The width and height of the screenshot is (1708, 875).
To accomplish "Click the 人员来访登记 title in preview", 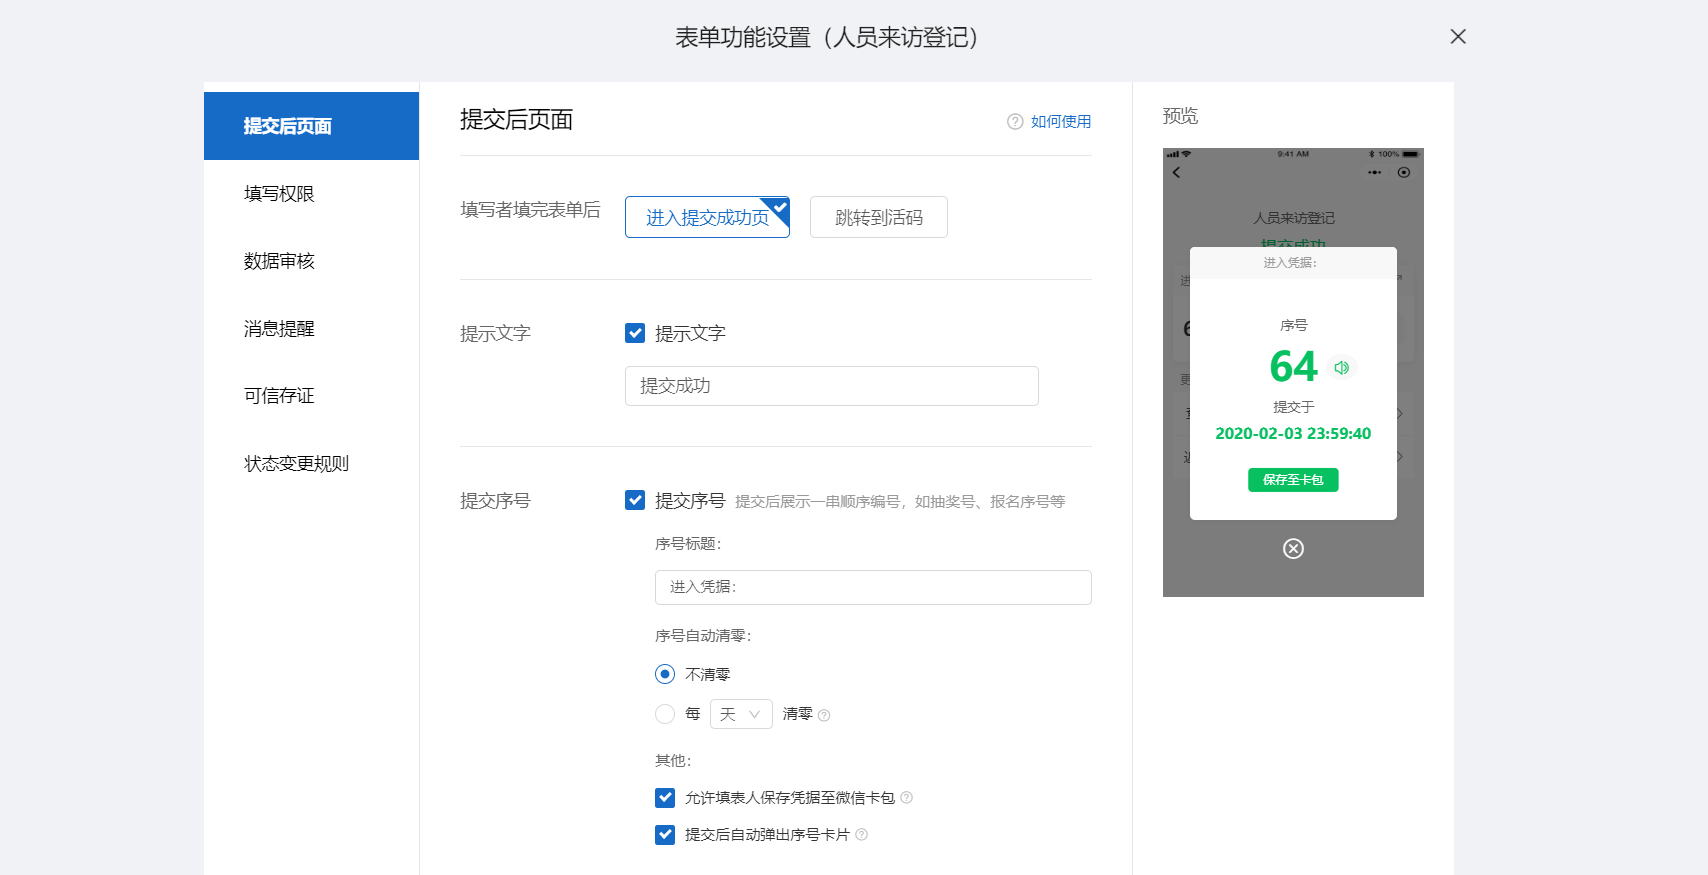I will click(x=1294, y=218).
